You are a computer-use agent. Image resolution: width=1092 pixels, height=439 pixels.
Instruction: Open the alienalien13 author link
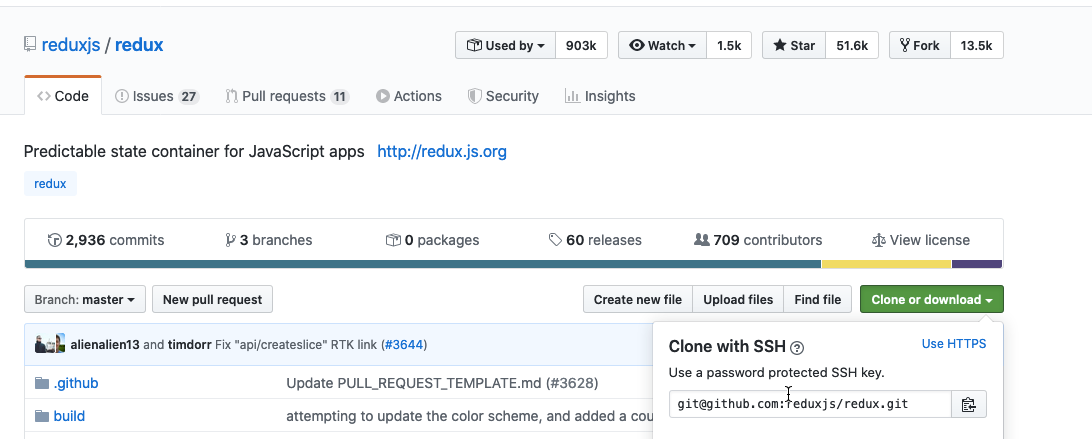pos(105,344)
